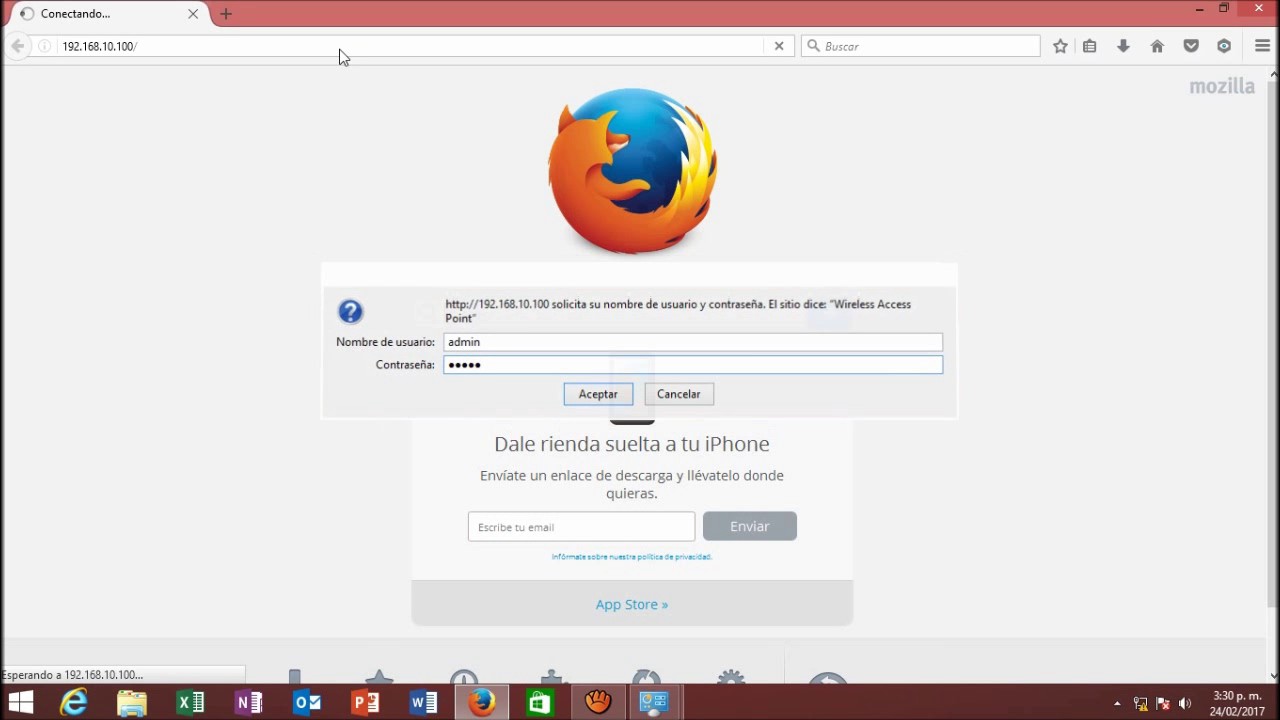Show hidden tray icons arrow
Screen dimensions: 1280x720
tap(1117, 704)
